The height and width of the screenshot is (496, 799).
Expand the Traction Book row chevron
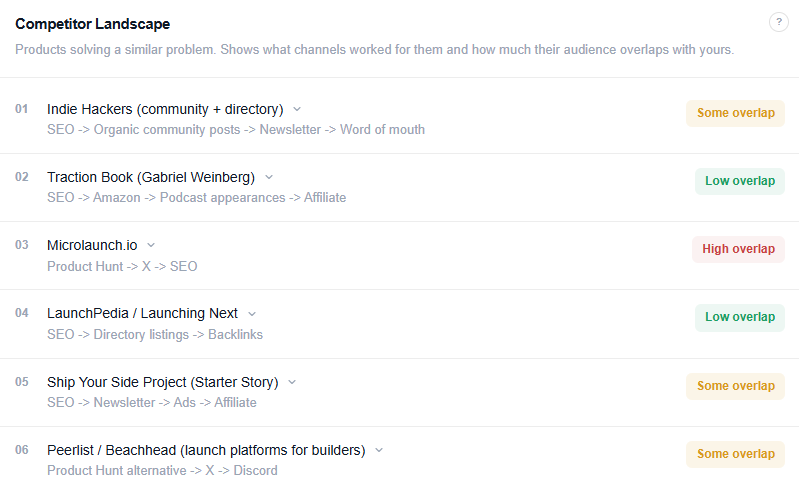tap(269, 177)
